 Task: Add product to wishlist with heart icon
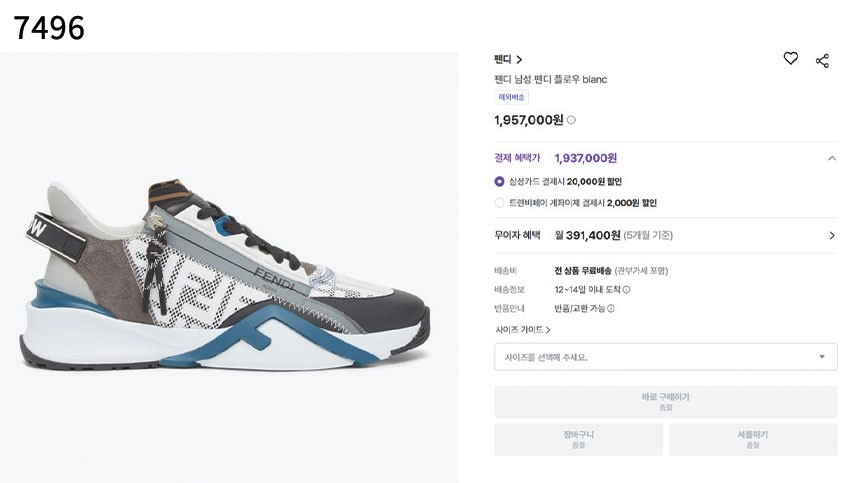(790, 58)
